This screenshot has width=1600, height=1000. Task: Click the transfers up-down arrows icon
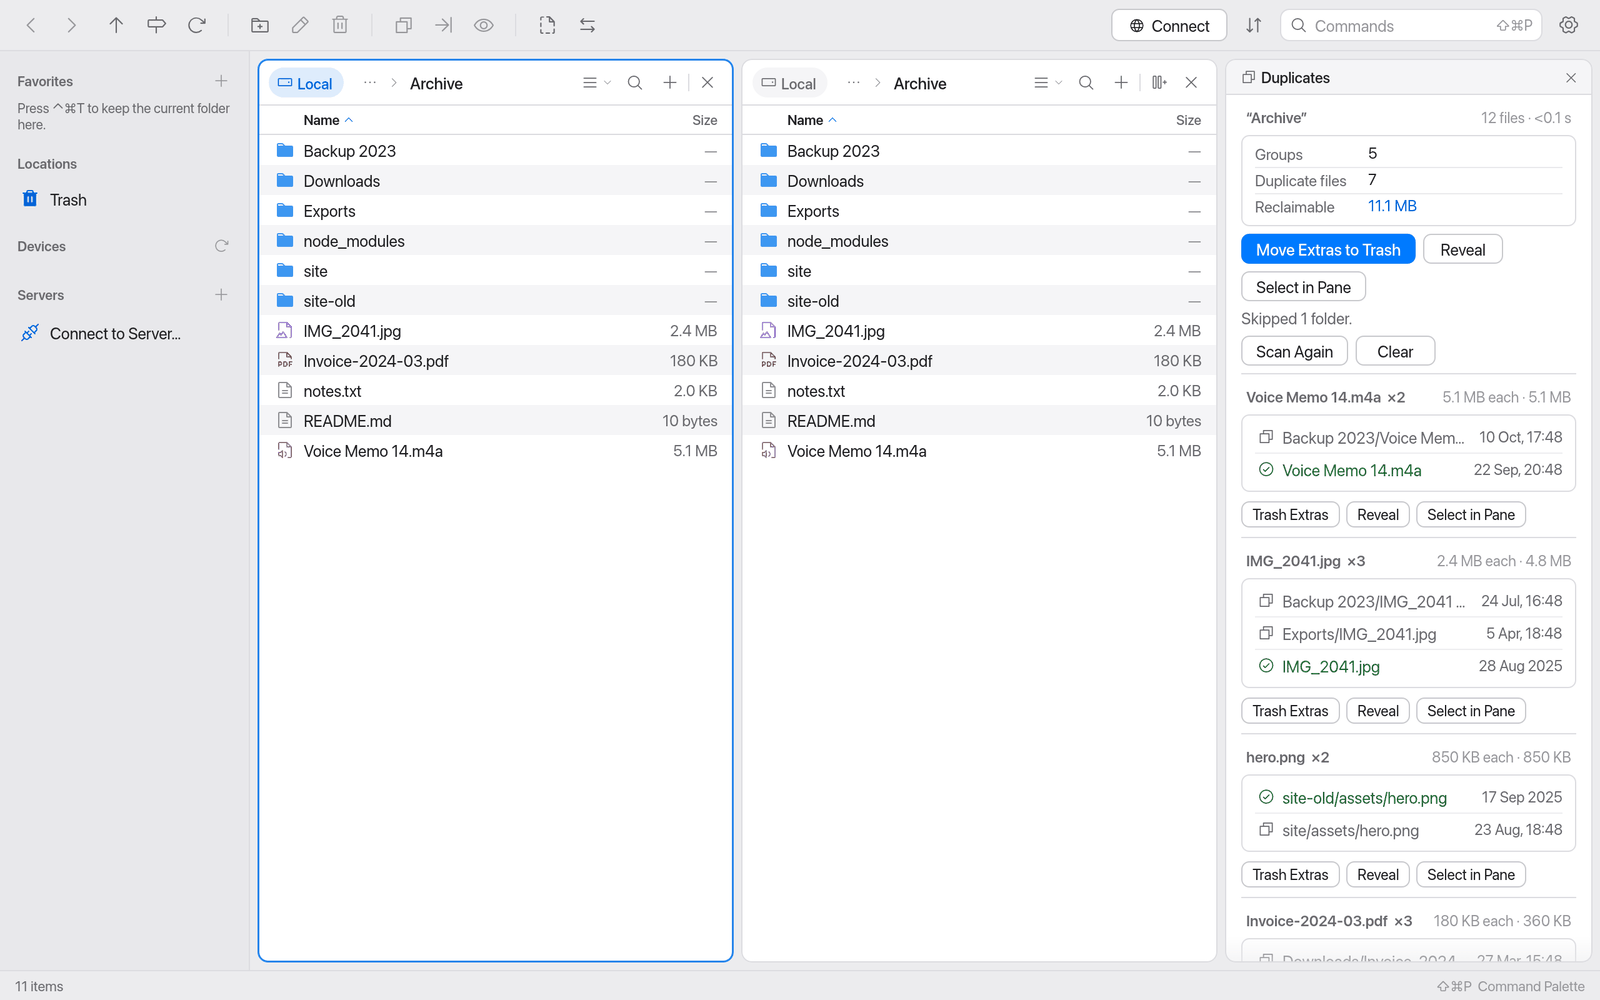coord(1254,25)
